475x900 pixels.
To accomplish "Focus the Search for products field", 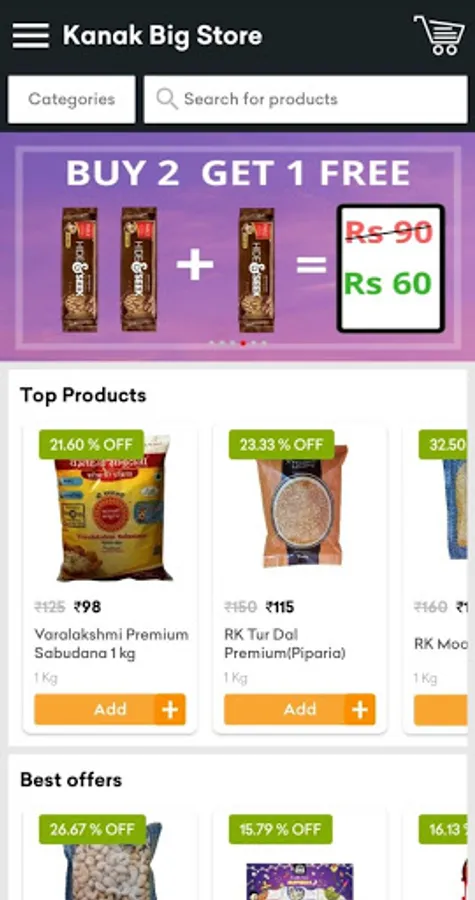I will pos(305,99).
